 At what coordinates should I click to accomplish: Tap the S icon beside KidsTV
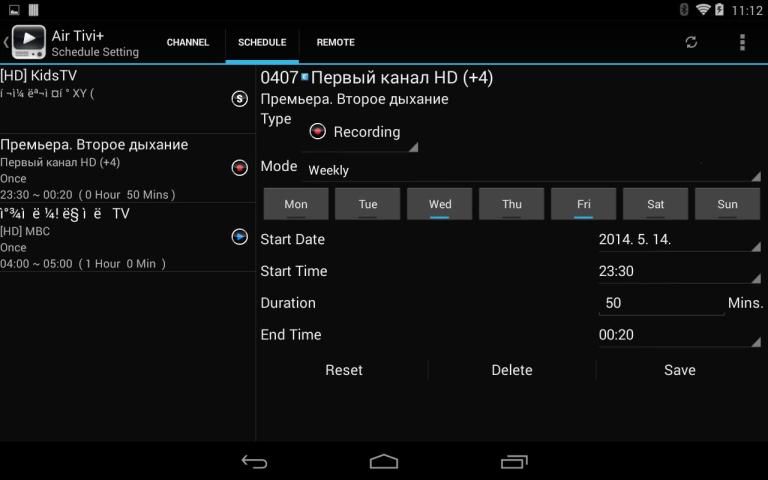click(239, 98)
